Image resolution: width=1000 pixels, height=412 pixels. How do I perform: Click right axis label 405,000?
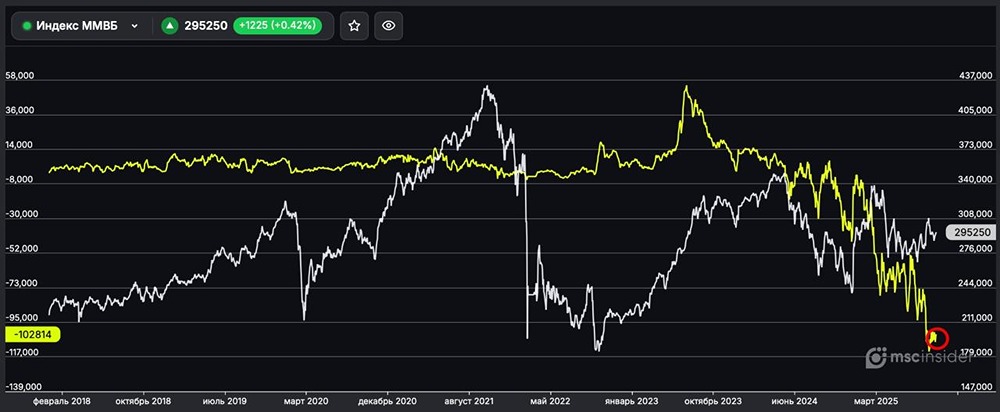tap(976, 111)
